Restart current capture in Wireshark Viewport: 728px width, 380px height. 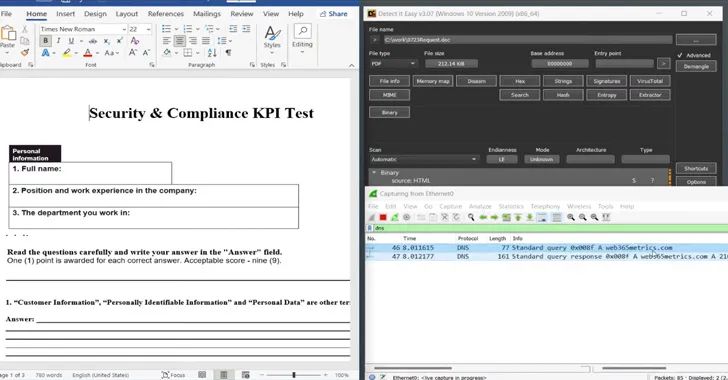(x=395, y=217)
